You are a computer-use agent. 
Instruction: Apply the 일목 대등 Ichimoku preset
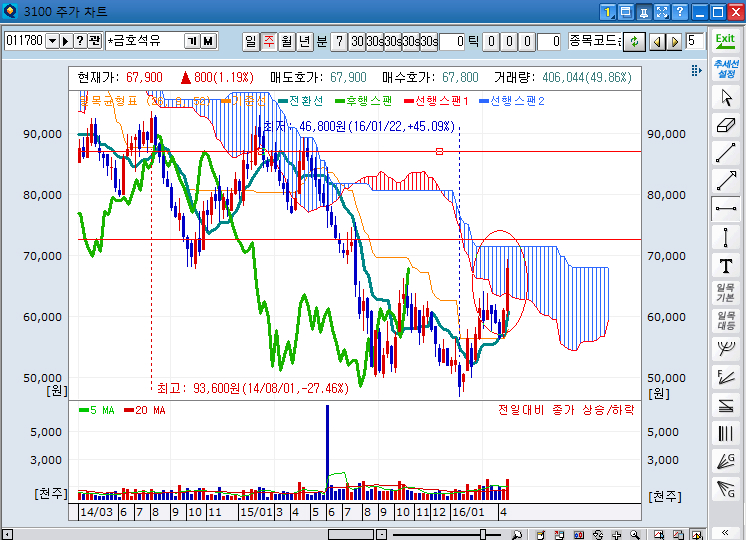tap(725, 321)
